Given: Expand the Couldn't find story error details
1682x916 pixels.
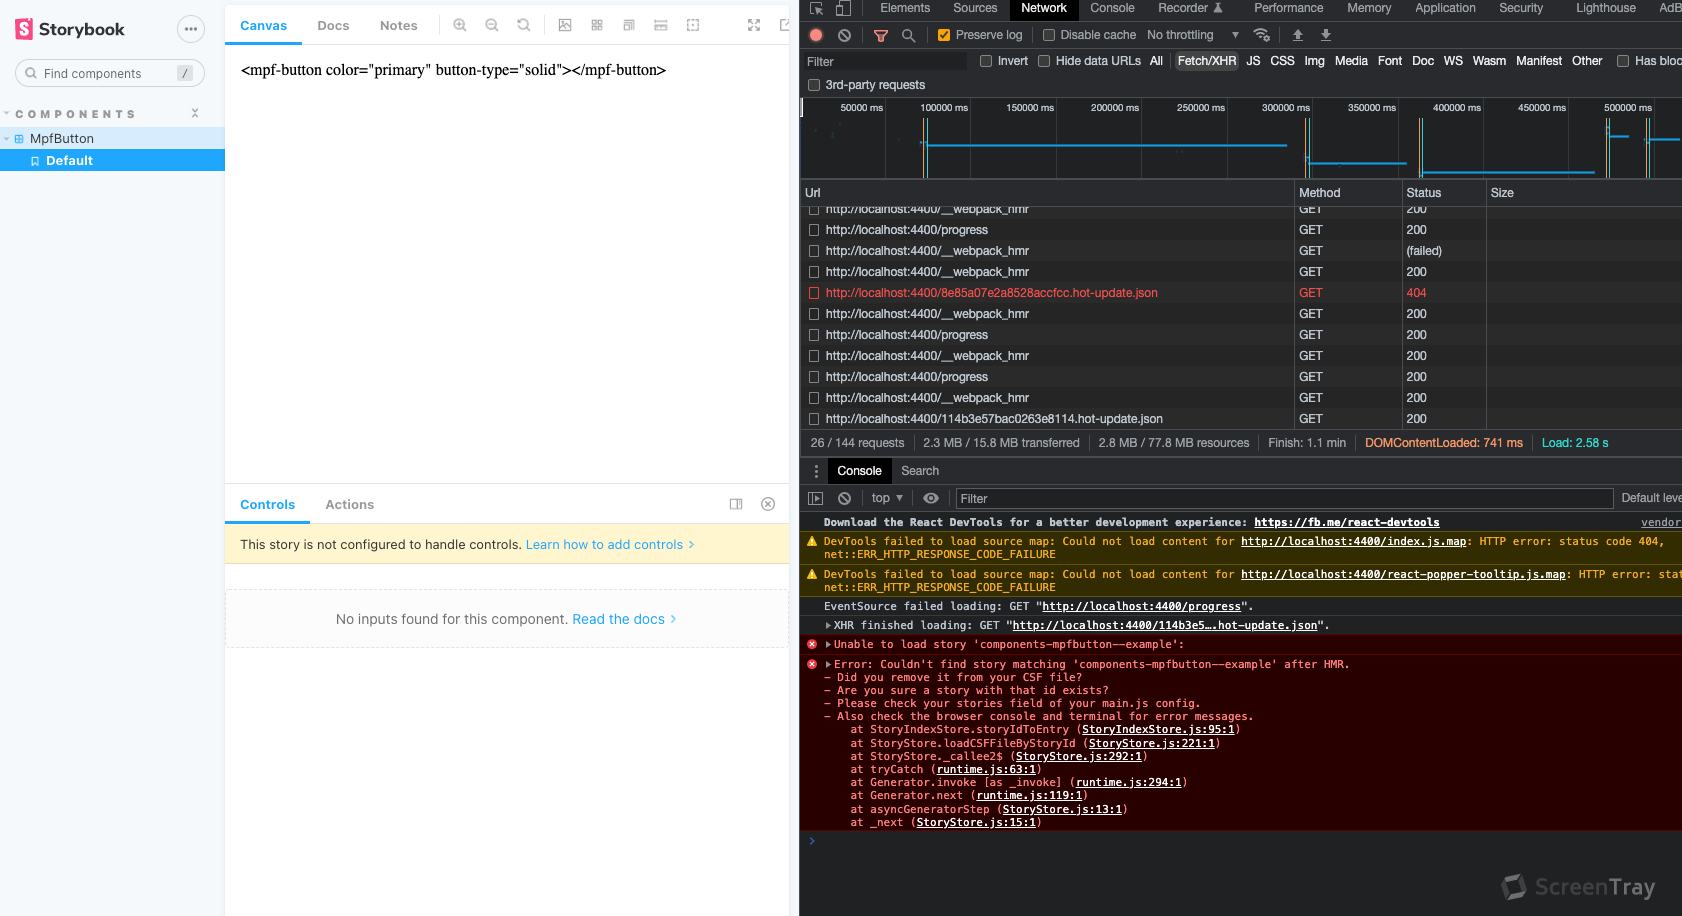Looking at the screenshot, I should [828, 663].
